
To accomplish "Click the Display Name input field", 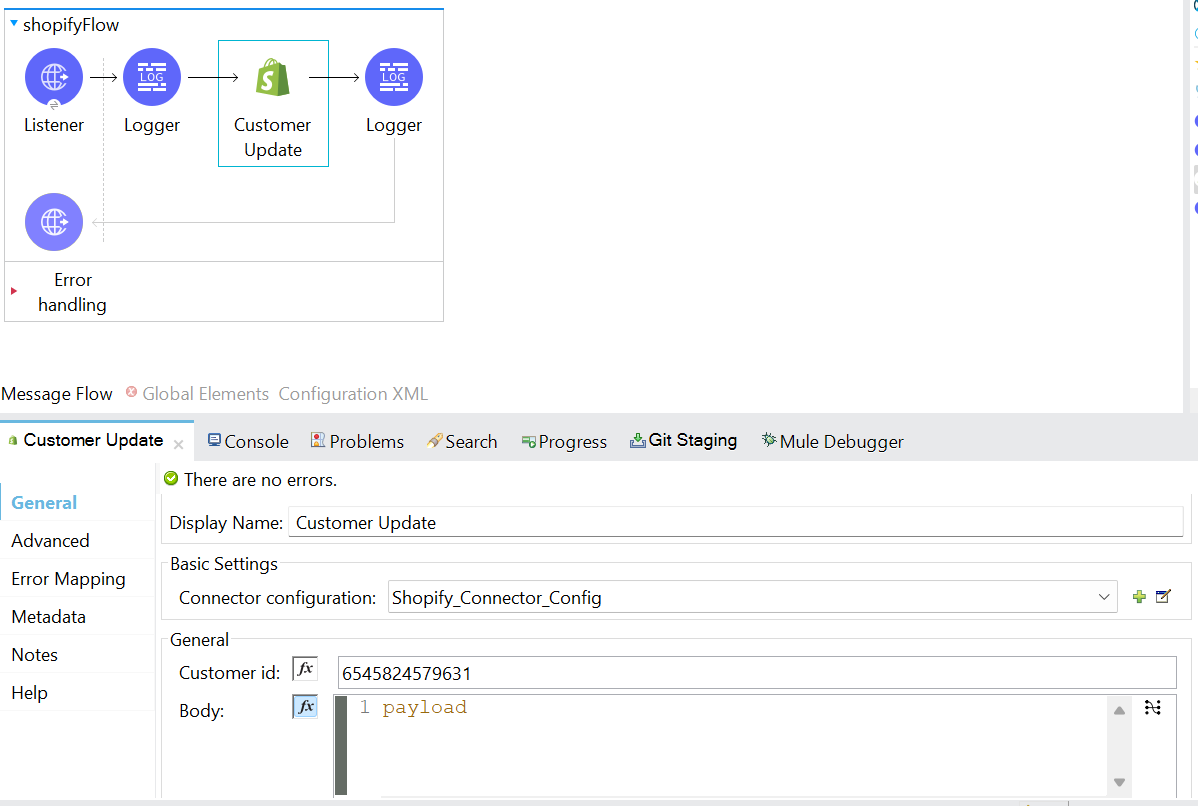I will point(735,522).
